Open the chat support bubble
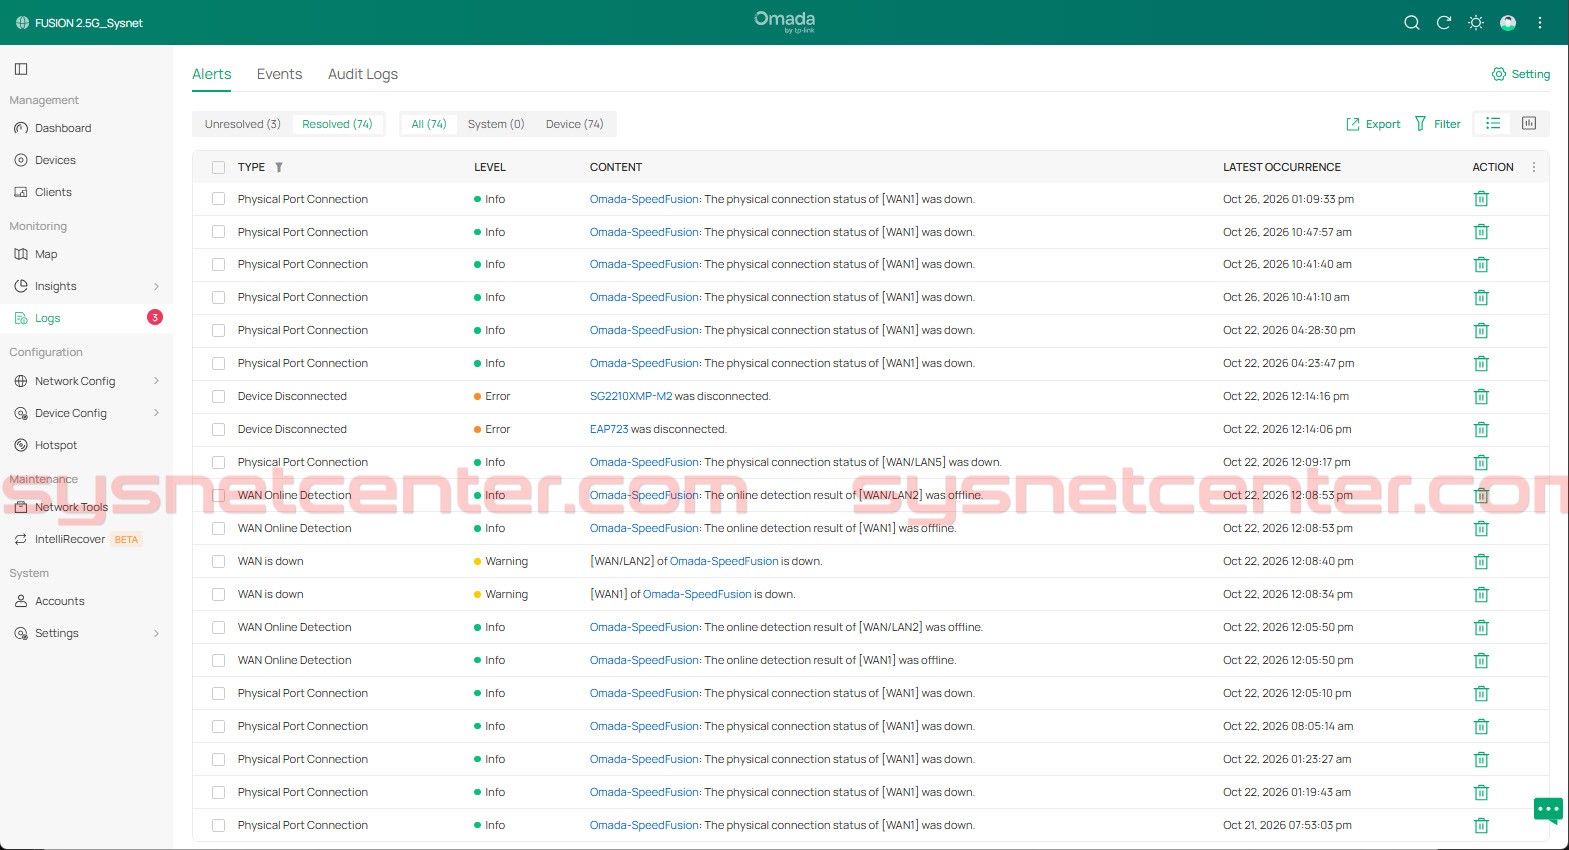1569x850 pixels. (1548, 809)
